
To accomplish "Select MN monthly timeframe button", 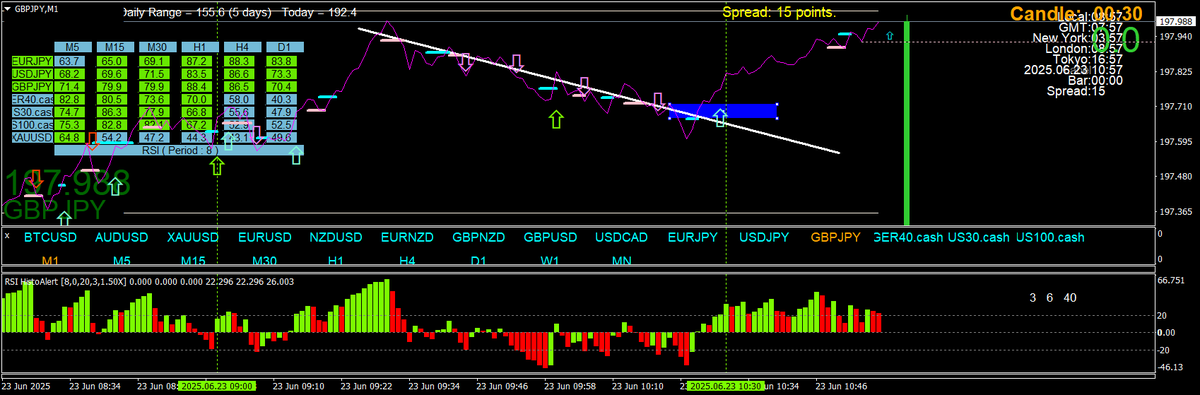I will pos(622,261).
